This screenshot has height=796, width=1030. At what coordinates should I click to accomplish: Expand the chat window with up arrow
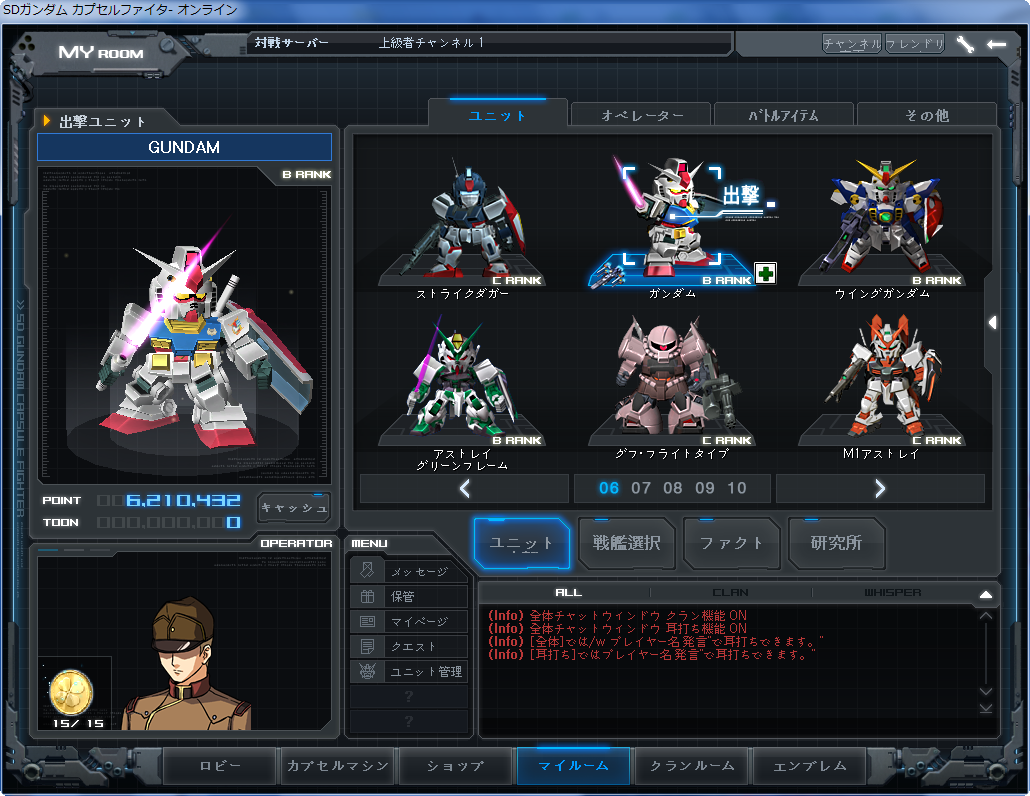986,594
